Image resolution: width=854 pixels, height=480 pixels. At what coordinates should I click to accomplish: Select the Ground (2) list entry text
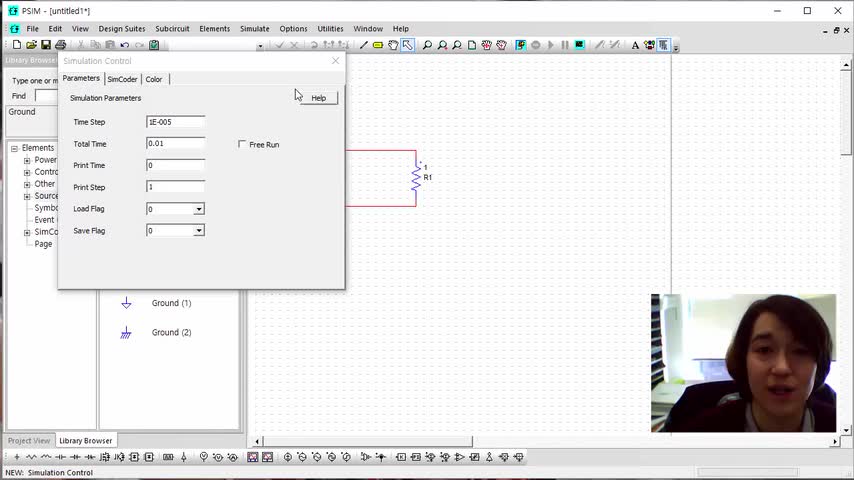click(172, 332)
